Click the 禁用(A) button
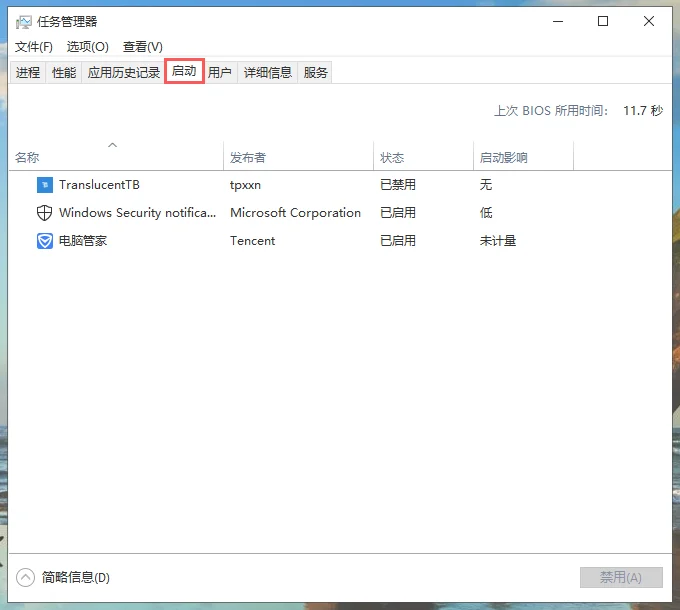Image resolution: width=680 pixels, height=610 pixels. [x=621, y=577]
